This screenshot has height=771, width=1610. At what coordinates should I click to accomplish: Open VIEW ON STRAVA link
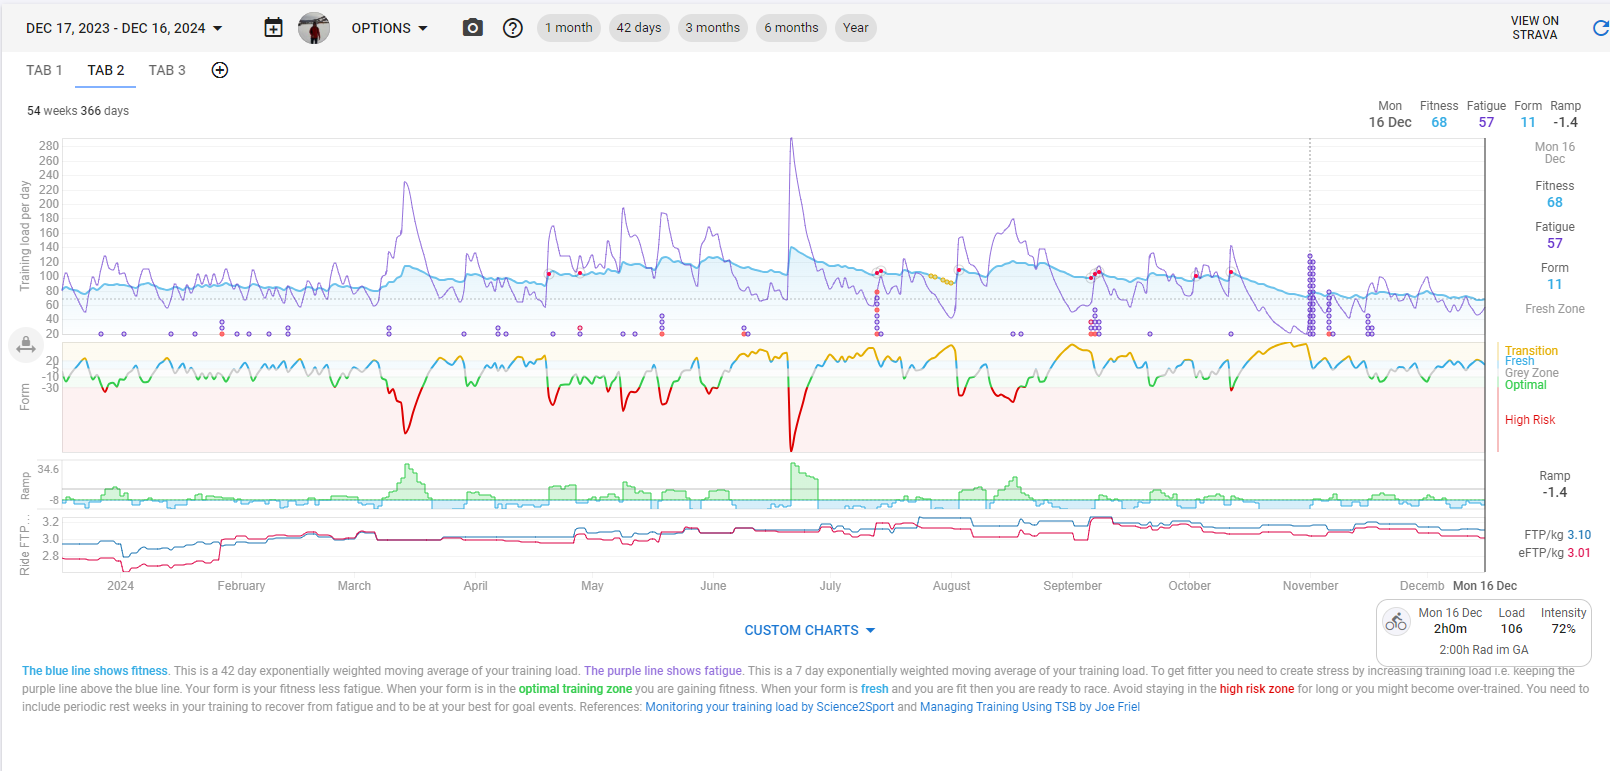pyautogui.click(x=1535, y=28)
